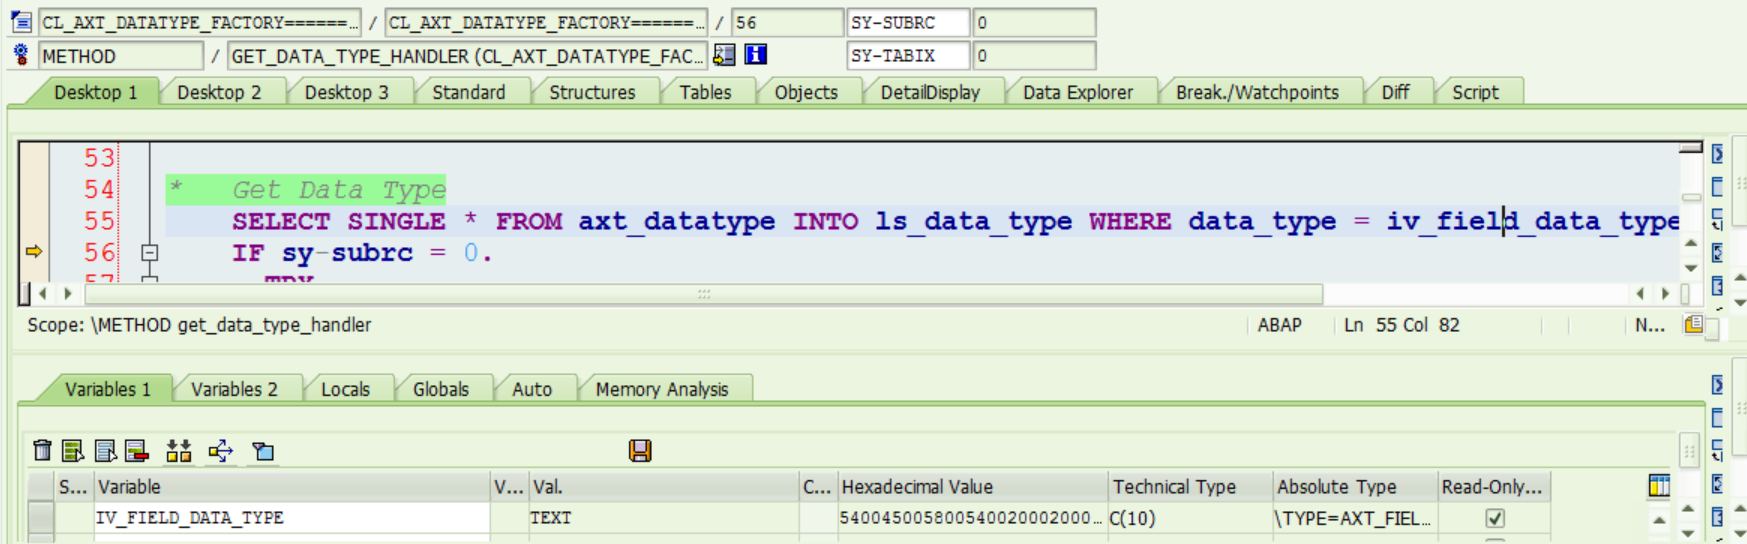Open the Break./Watchpoints tab

click(x=1257, y=92)
